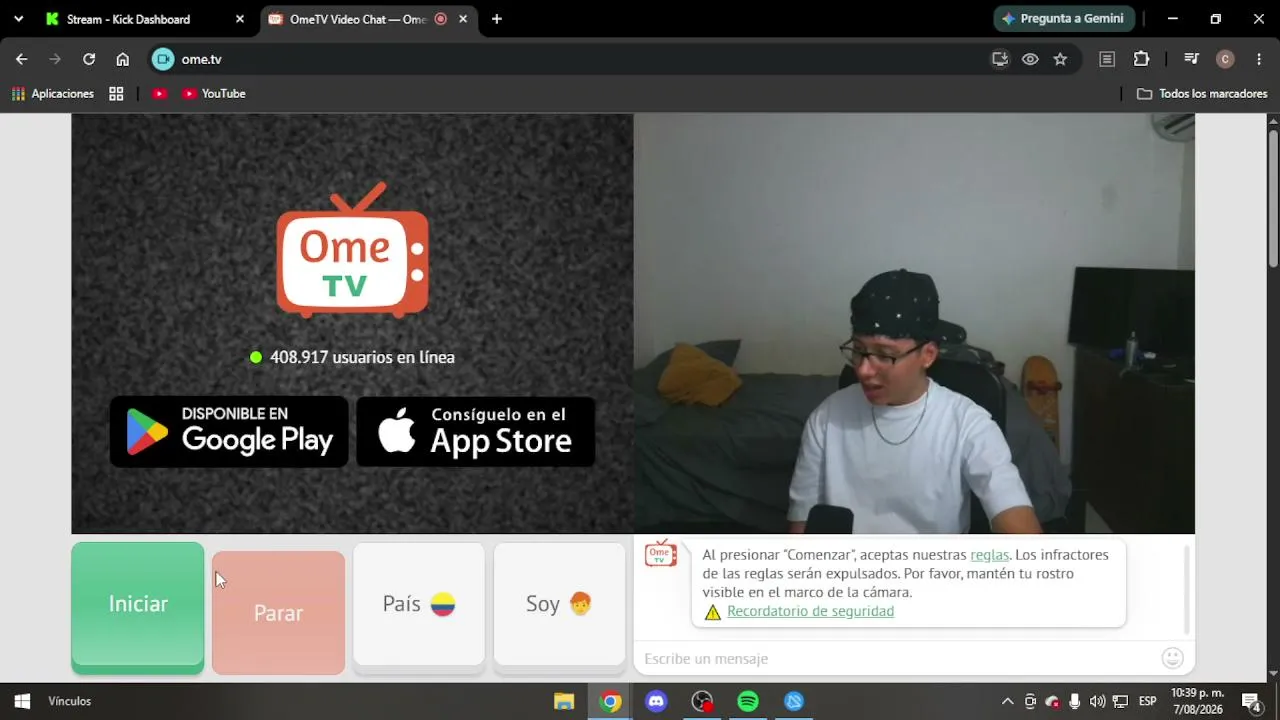Open the País country selector
Viewport: 1280px width, 720px height.
[x=419, y=604]
